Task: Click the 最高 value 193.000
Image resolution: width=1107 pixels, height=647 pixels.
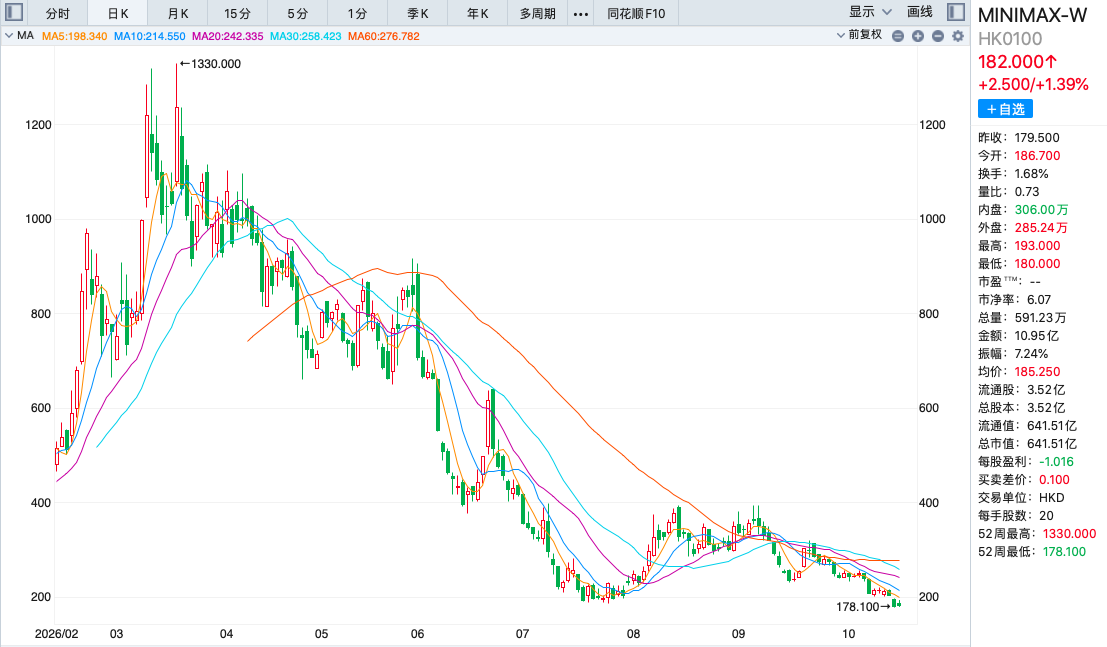Action: tap(1037, 246)
